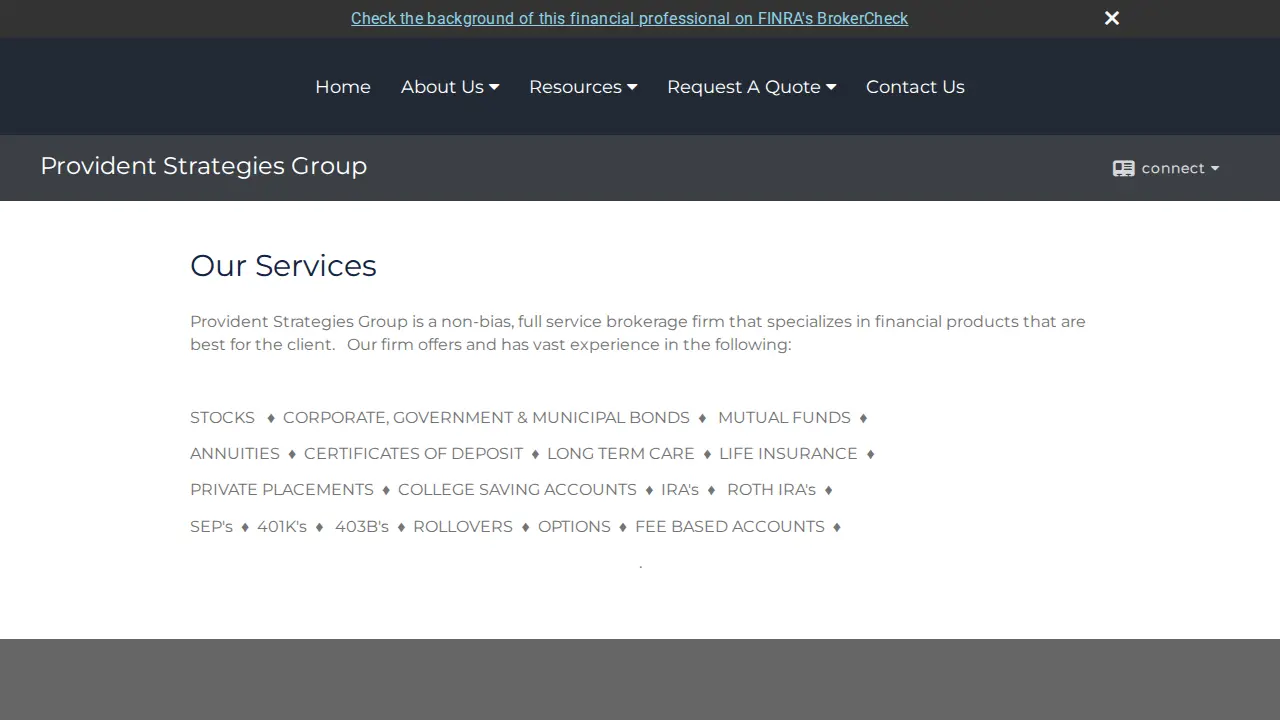Click the FEE BASED ACCOUNTS text

click(x=730, y=526)
